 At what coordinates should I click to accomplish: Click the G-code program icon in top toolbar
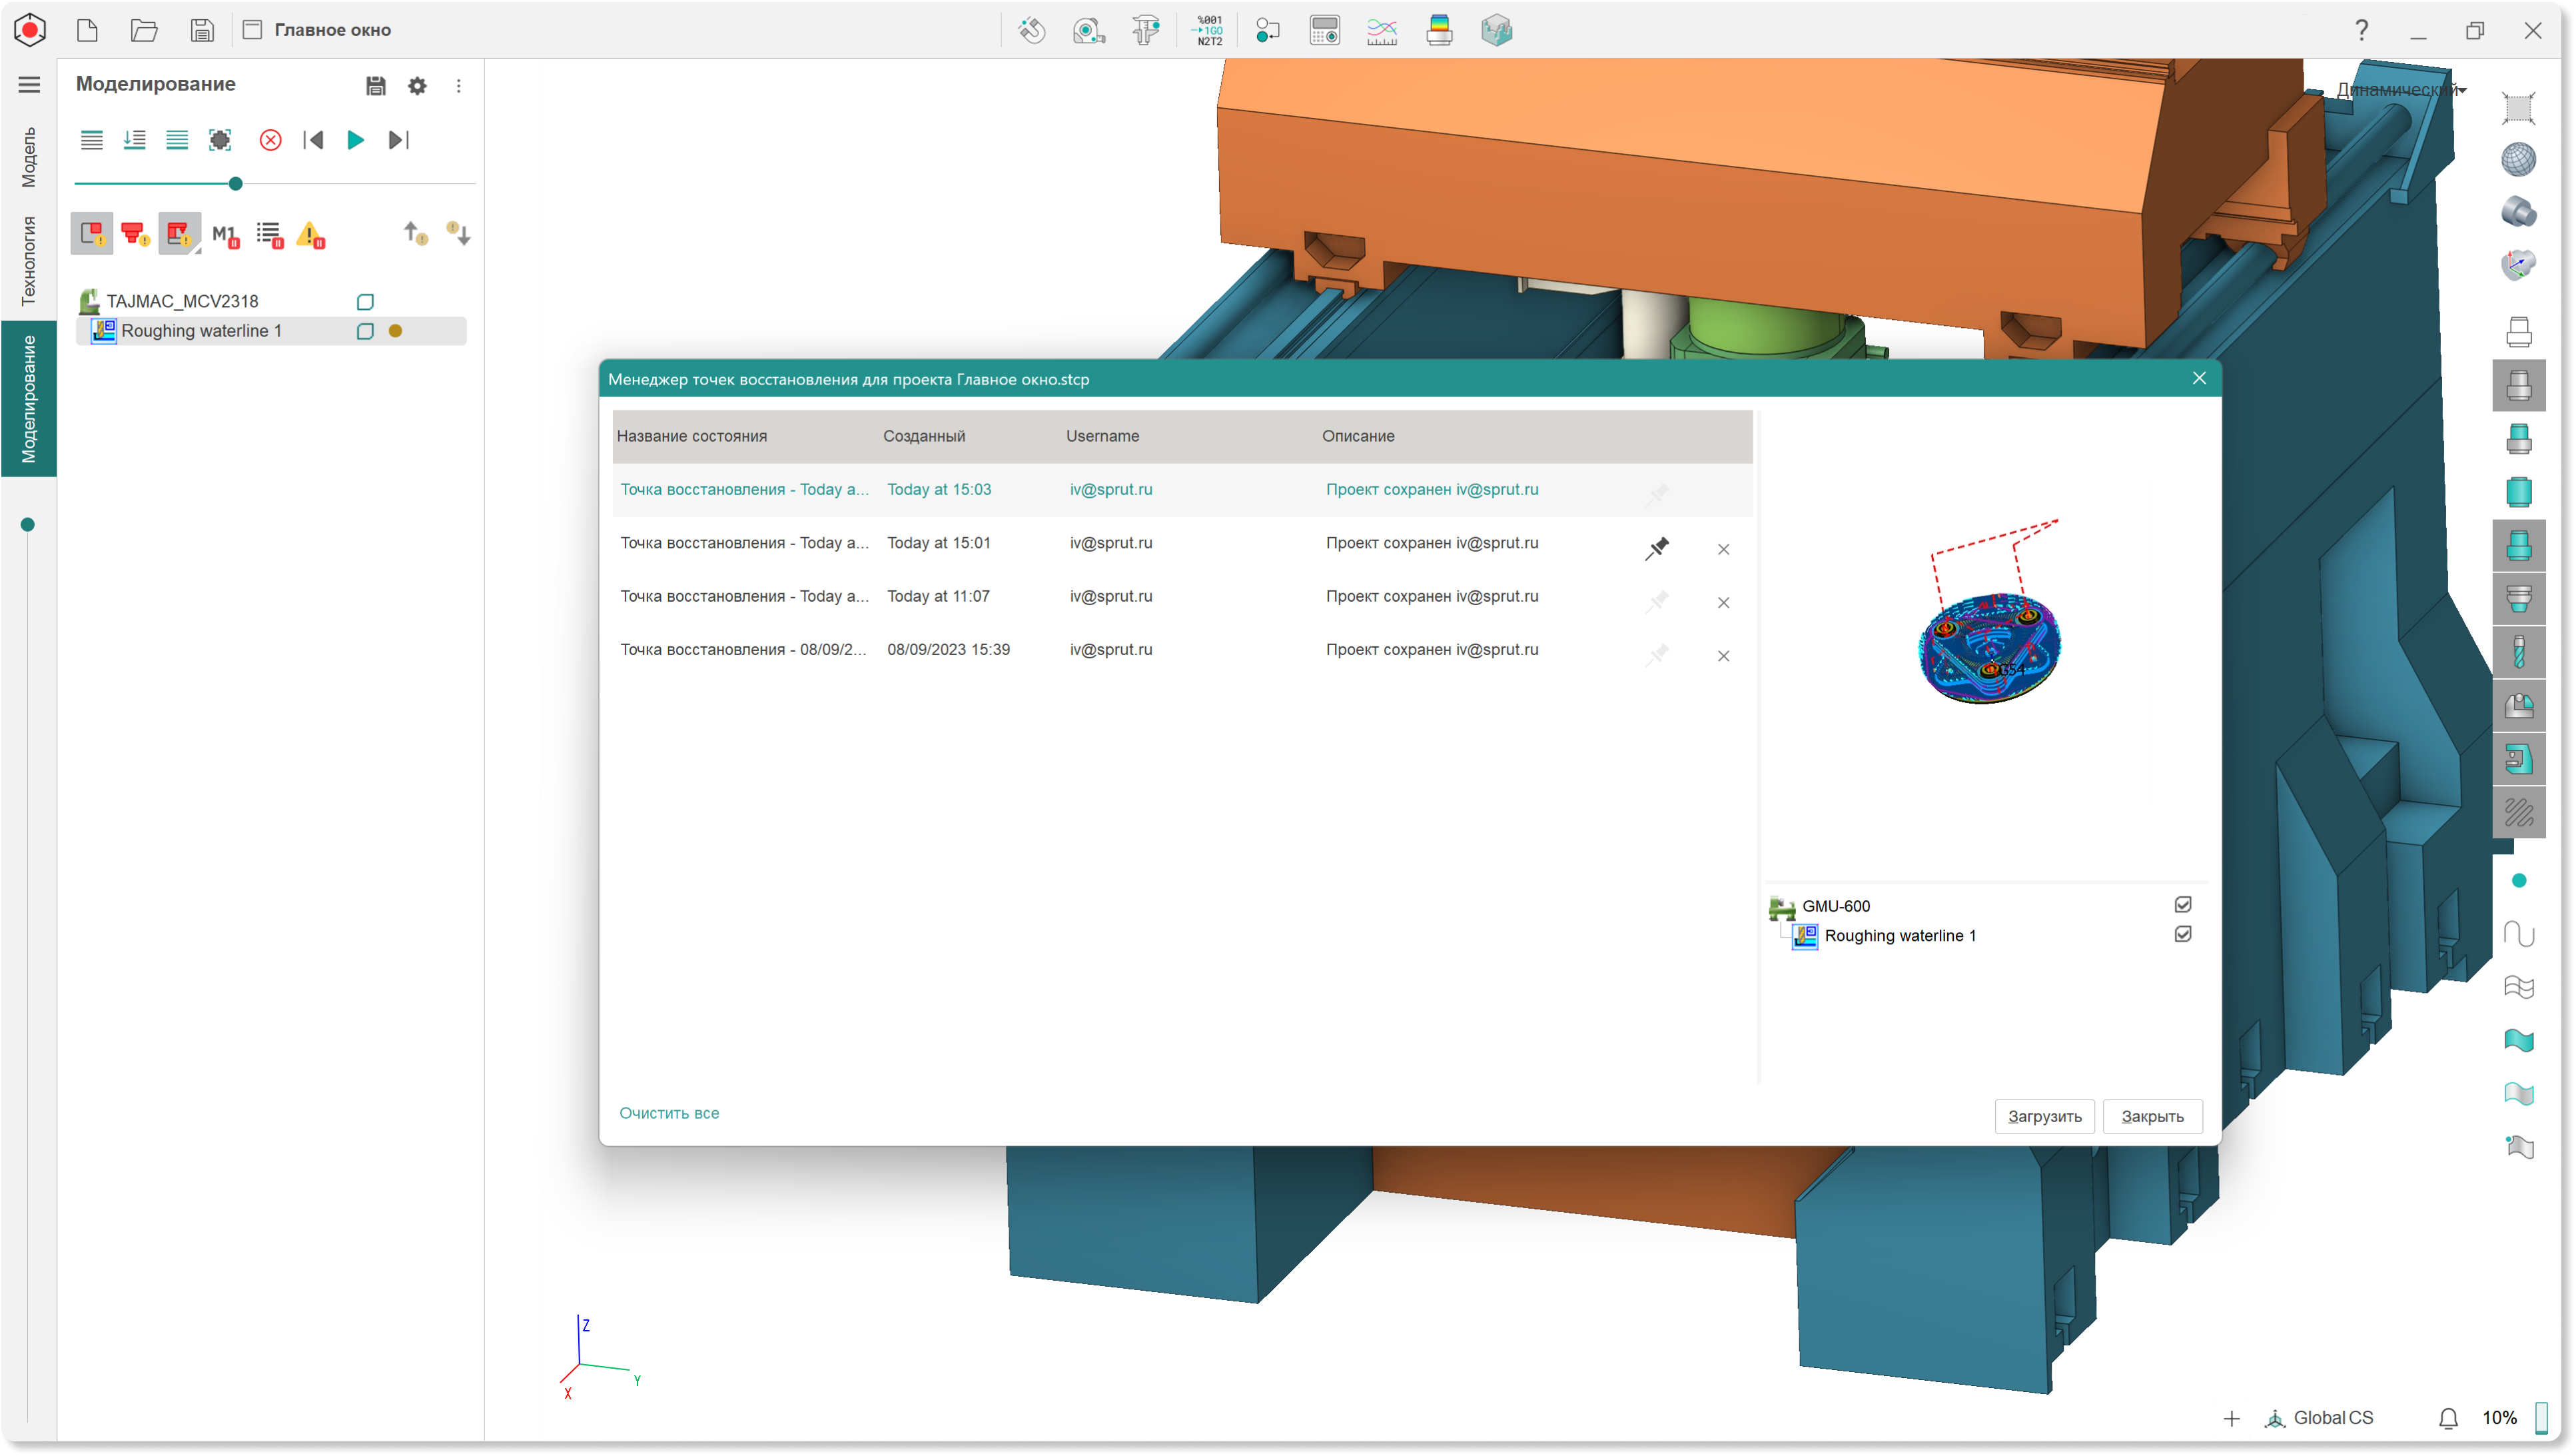pyautogui.click(x=1209, y=30)
